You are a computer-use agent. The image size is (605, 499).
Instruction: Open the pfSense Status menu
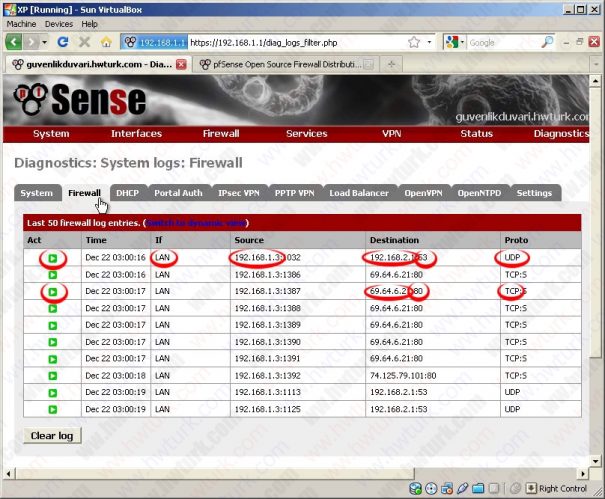[477, 134]
